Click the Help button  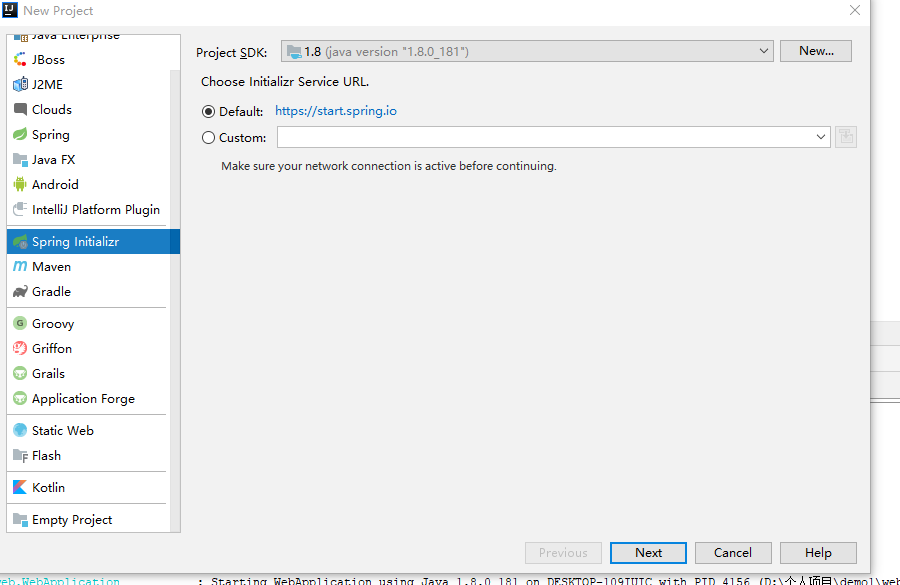818,553
